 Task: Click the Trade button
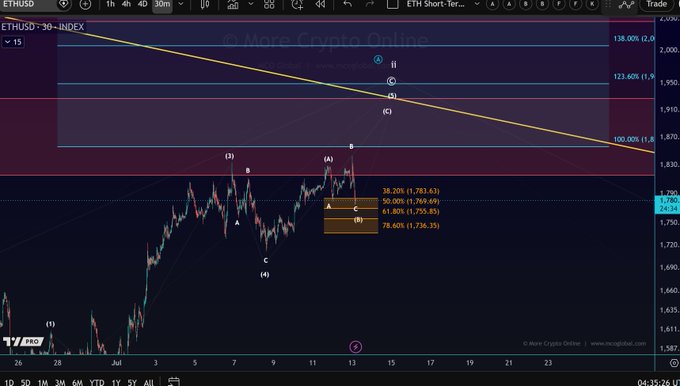tap(657, 4)
